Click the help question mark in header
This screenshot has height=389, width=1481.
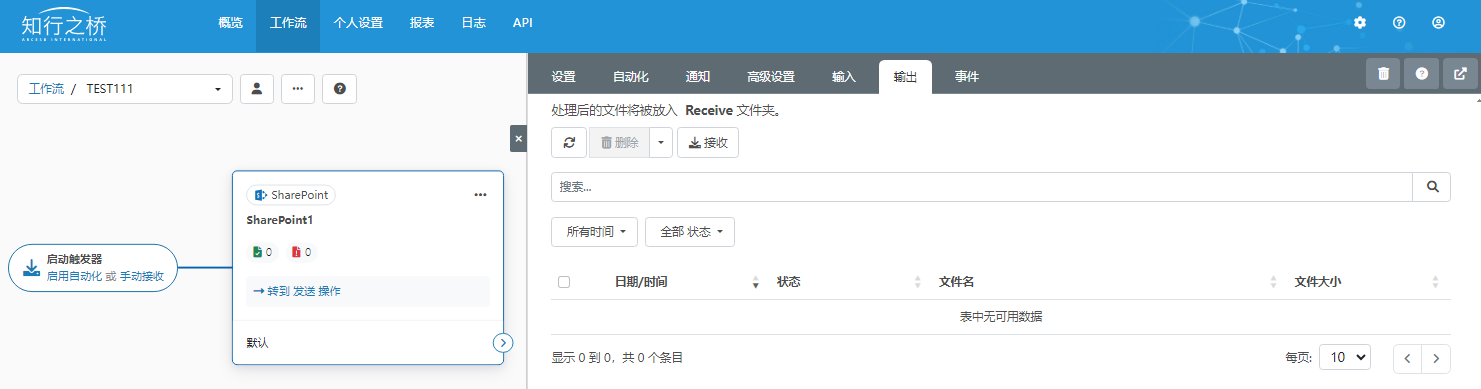pos(1399,22)
